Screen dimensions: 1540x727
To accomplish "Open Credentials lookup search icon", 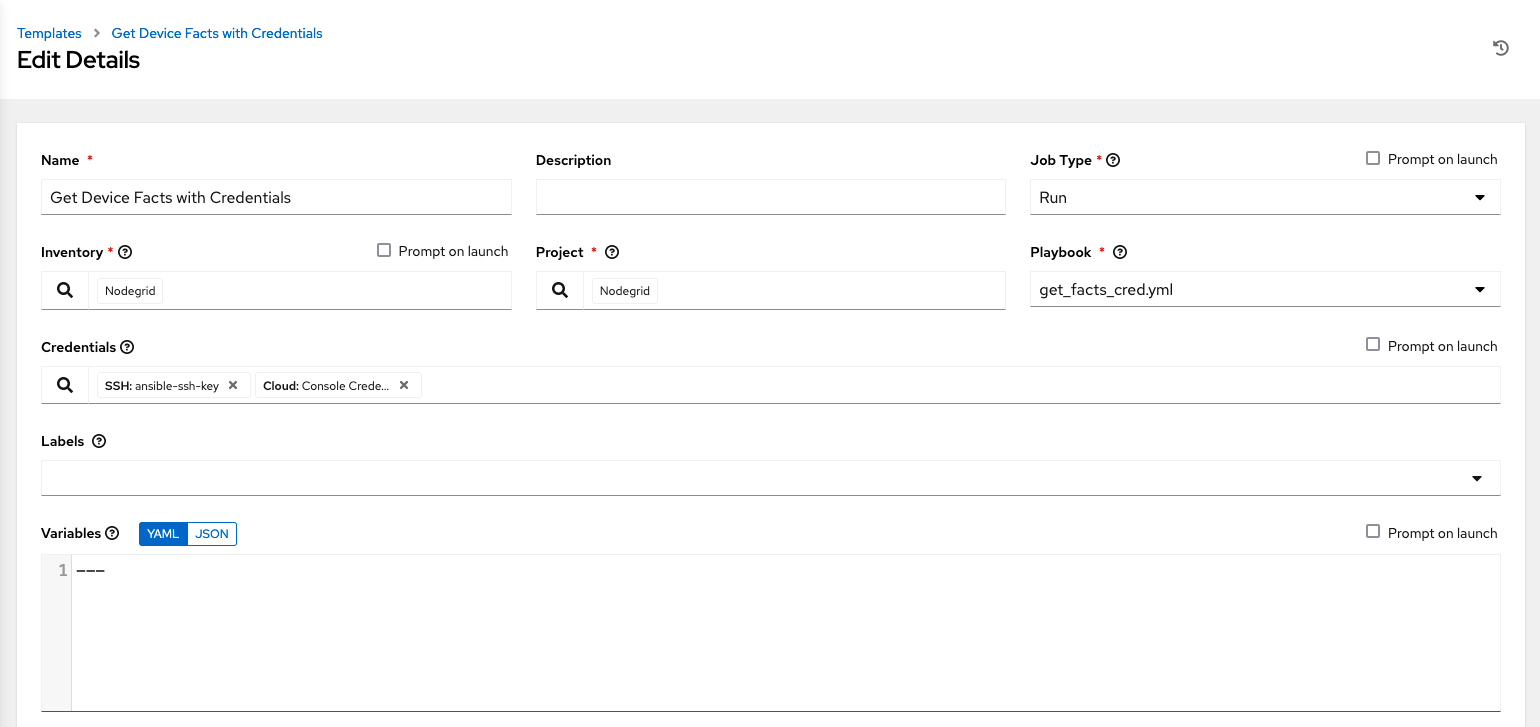I will (x=65, y=385).
